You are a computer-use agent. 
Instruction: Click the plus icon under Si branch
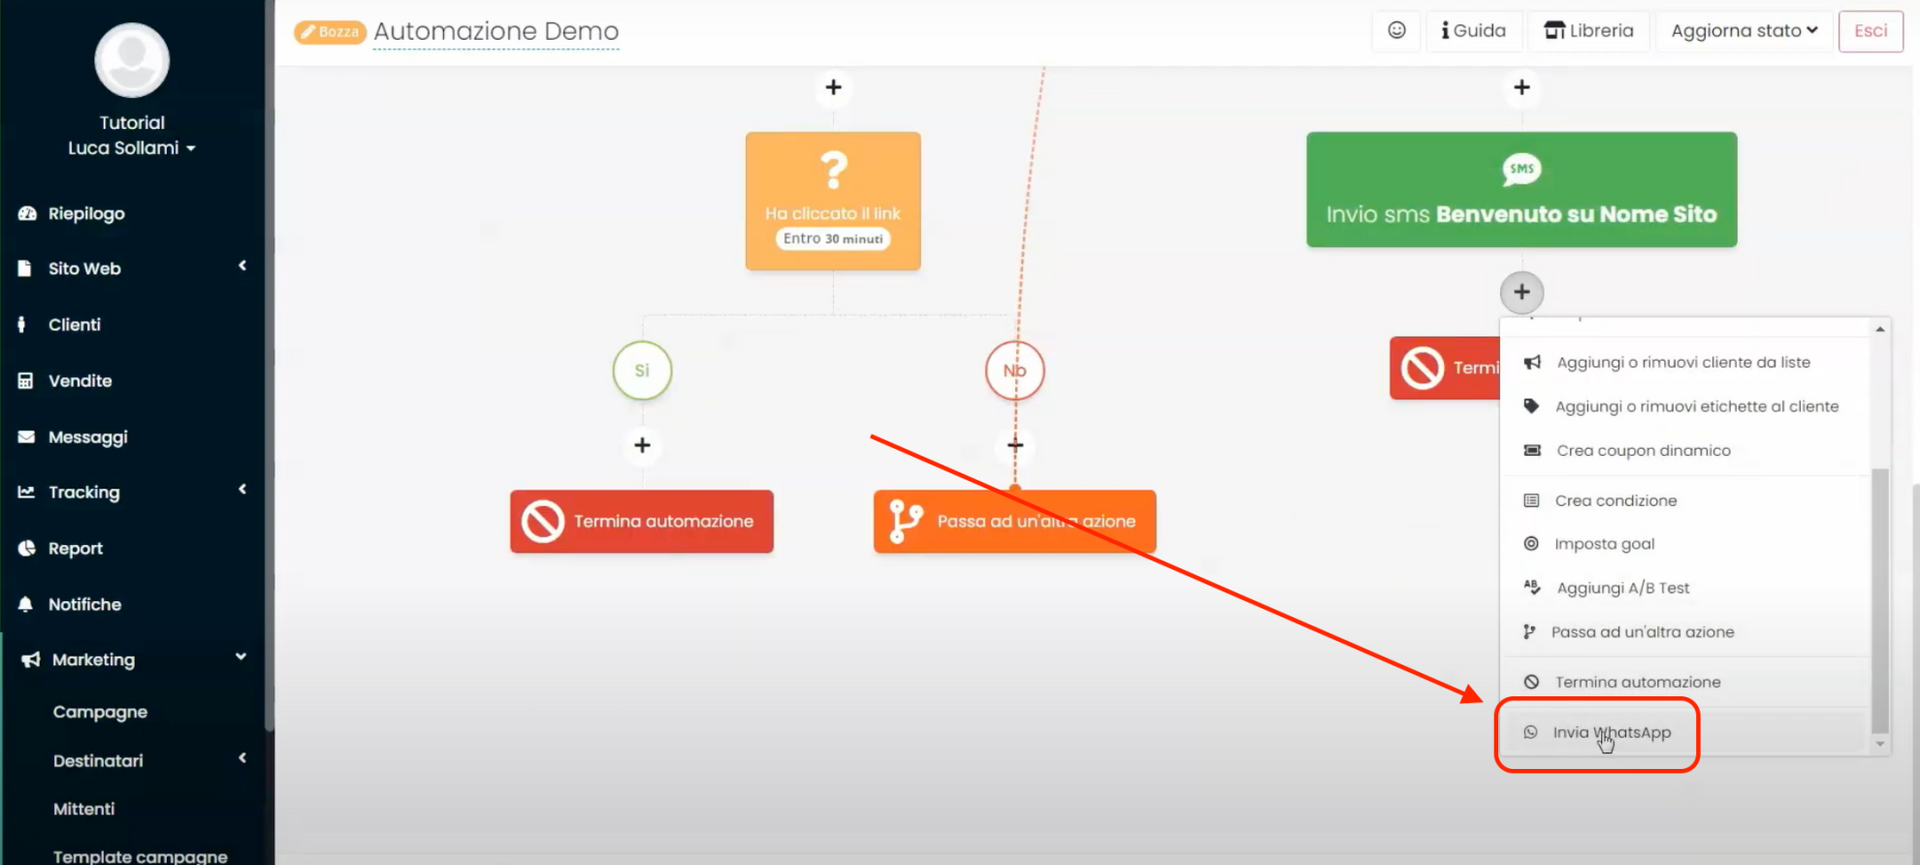(642, 445)
